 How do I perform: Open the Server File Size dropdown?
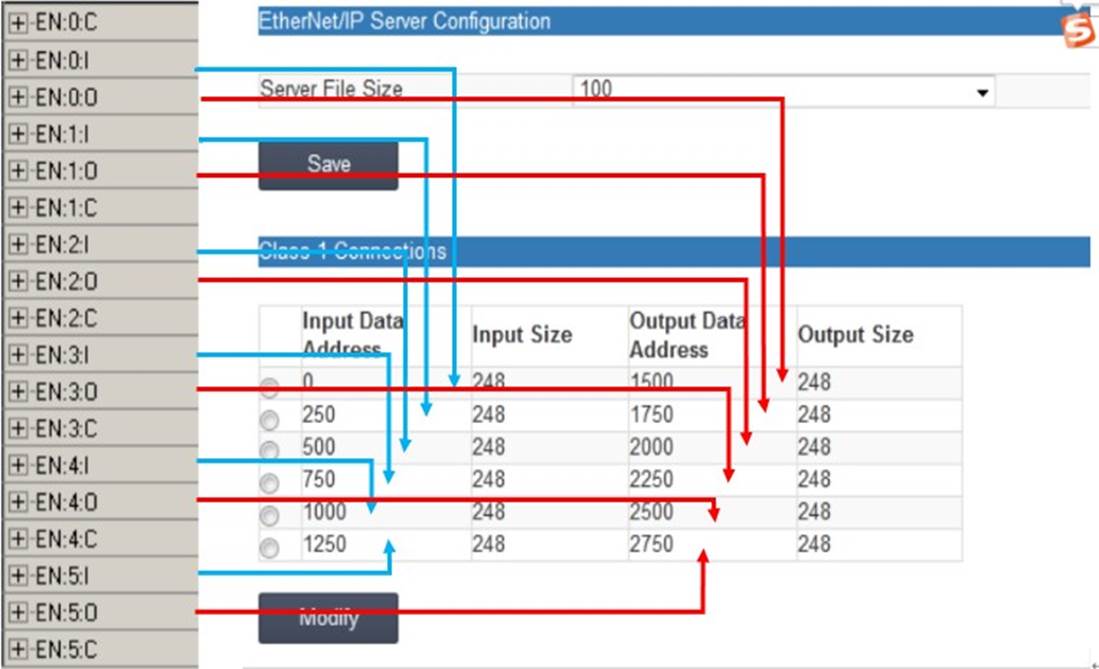[783, 91]
